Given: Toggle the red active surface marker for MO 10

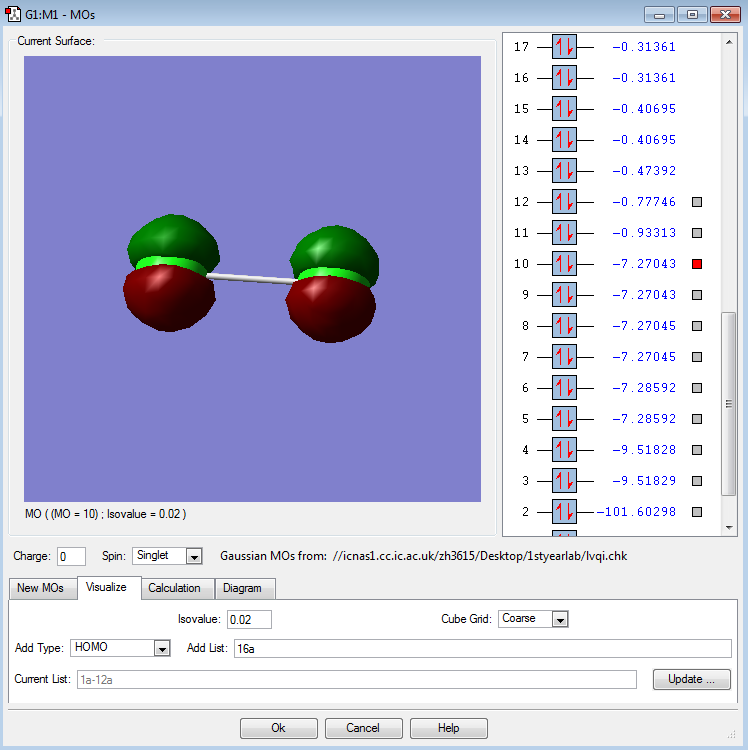Looking at the screenshot, I should tap(697, 264).
